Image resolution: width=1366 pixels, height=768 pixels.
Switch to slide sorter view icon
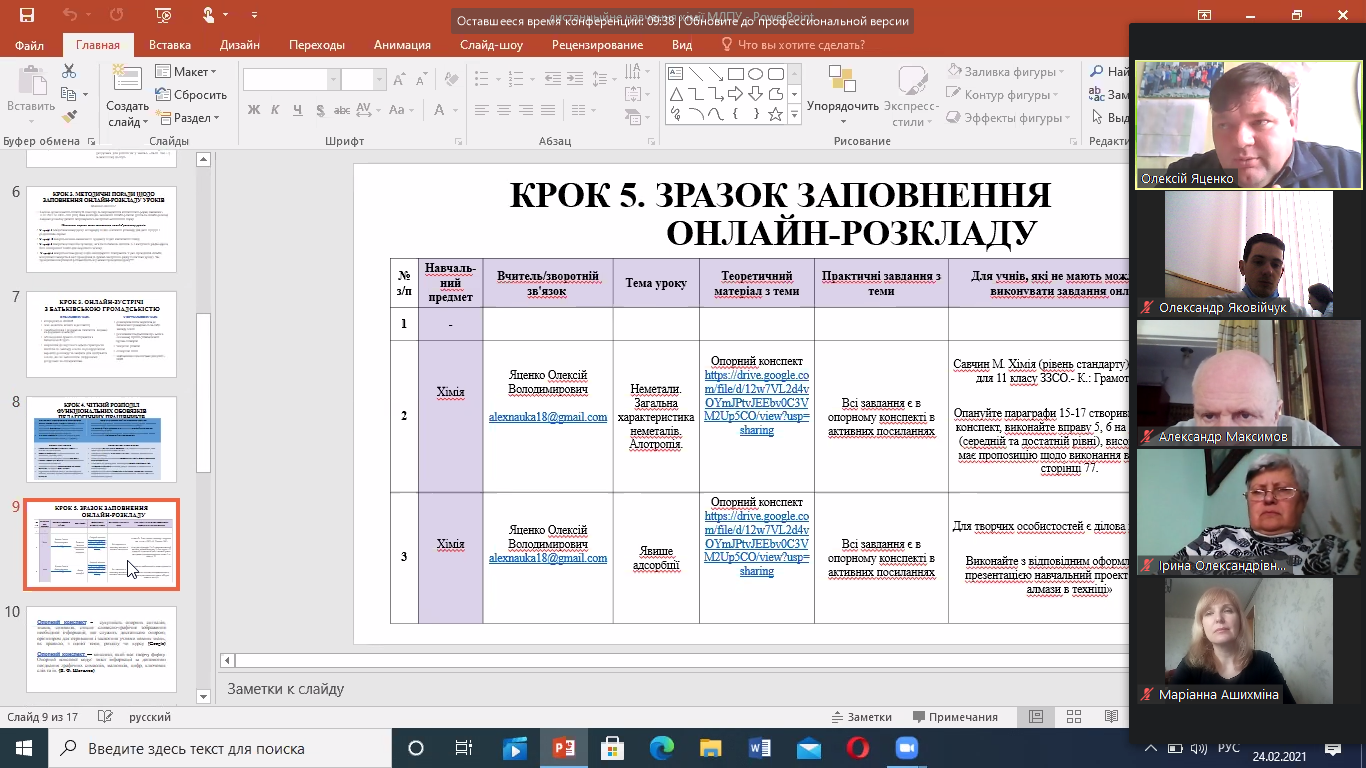pos(1074,717)
